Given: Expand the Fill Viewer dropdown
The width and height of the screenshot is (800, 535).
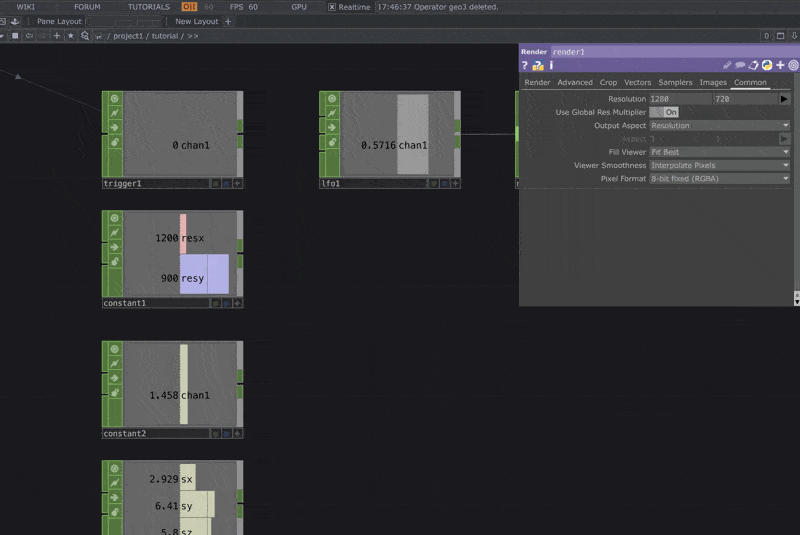Looking at the screenshot, I should click(x=719, y=152).
